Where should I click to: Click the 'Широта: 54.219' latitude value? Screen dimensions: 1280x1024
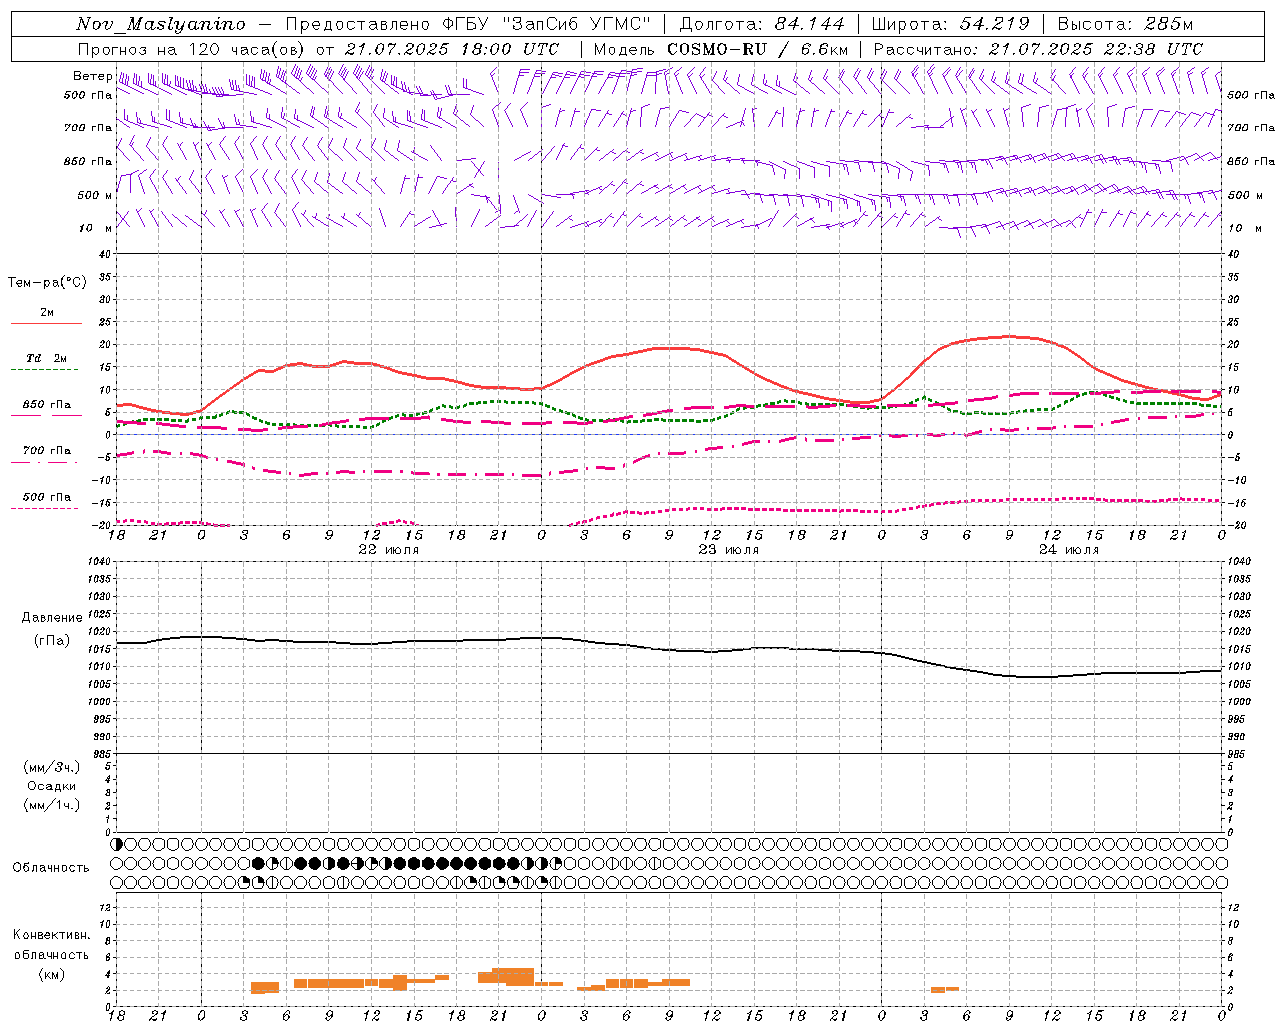[x=951, y=24]
